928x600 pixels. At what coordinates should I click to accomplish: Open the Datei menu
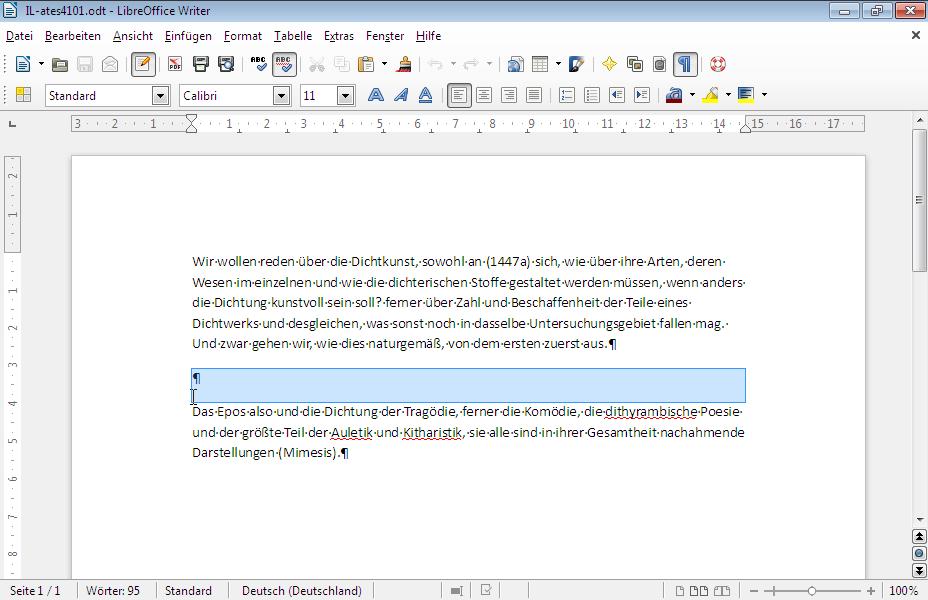coord(19,36)
